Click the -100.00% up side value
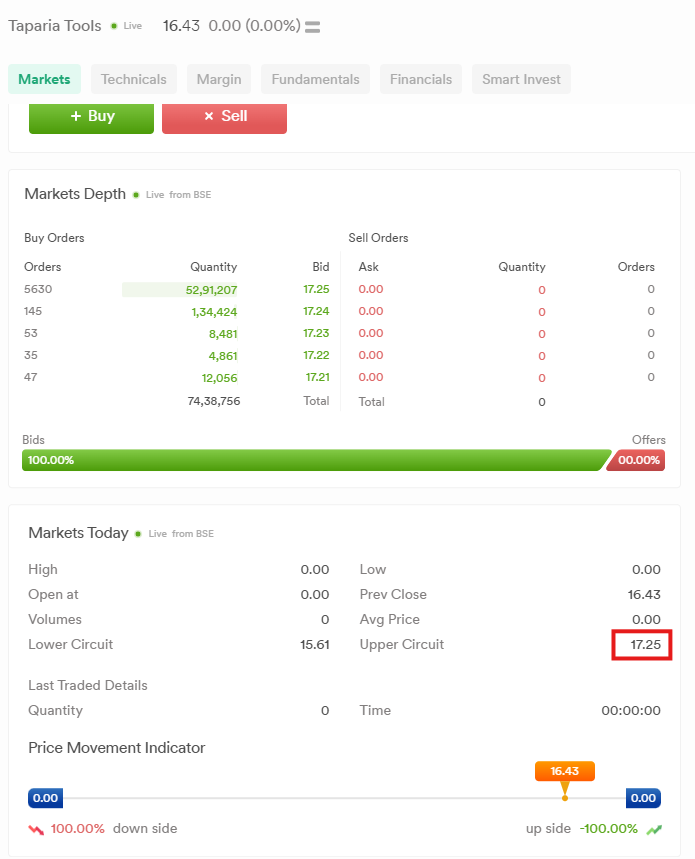Image resolution: width=695 pixels, height=859 pixels. pos(609,829)
